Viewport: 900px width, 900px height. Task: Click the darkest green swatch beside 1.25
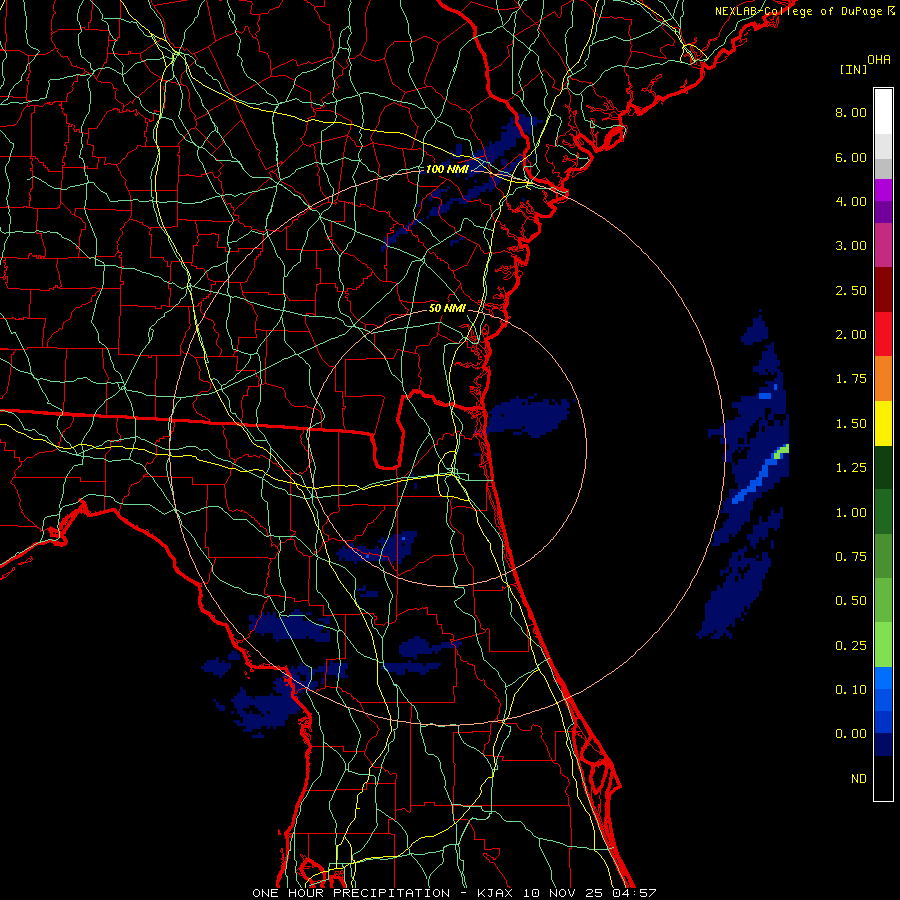point(883,467)
